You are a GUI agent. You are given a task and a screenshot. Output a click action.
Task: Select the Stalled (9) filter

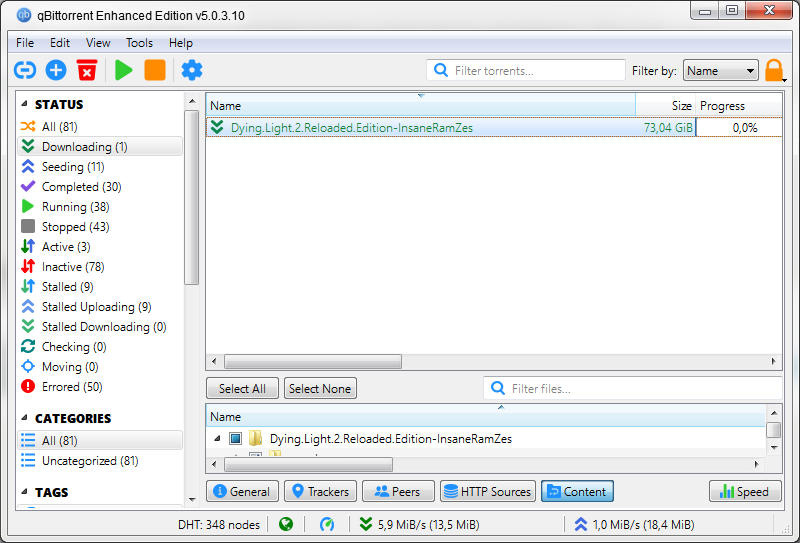click(100, 286)
